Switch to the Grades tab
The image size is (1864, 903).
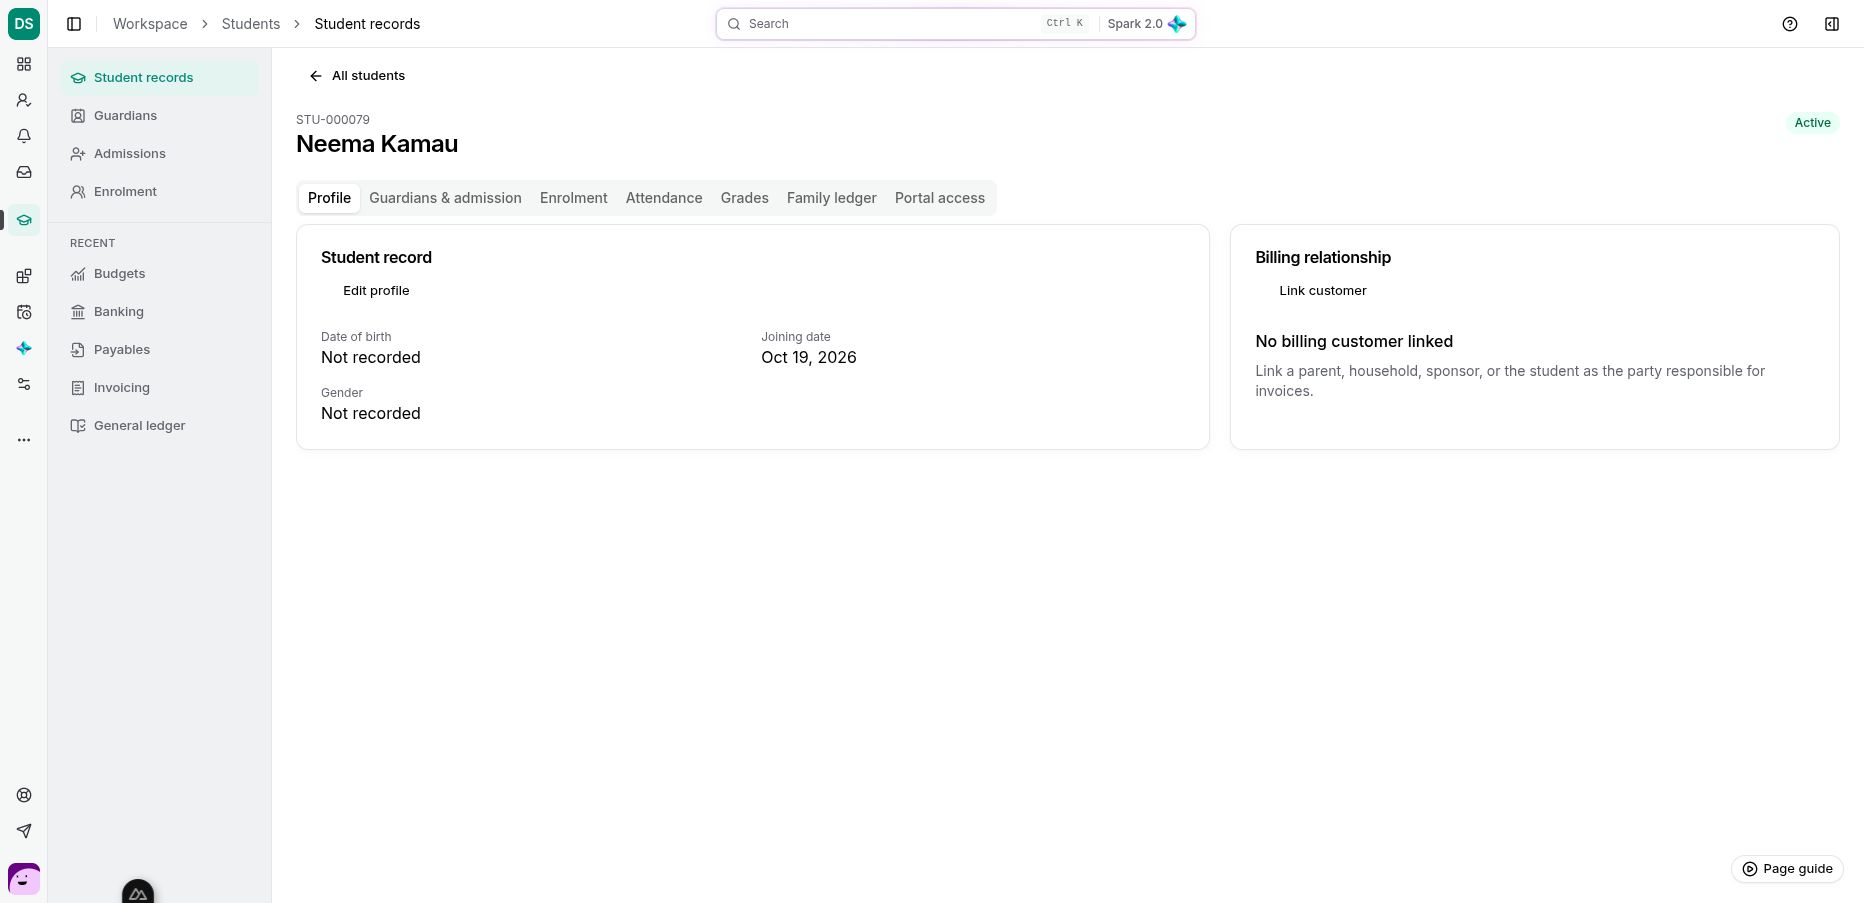click(x=745, y=198)
